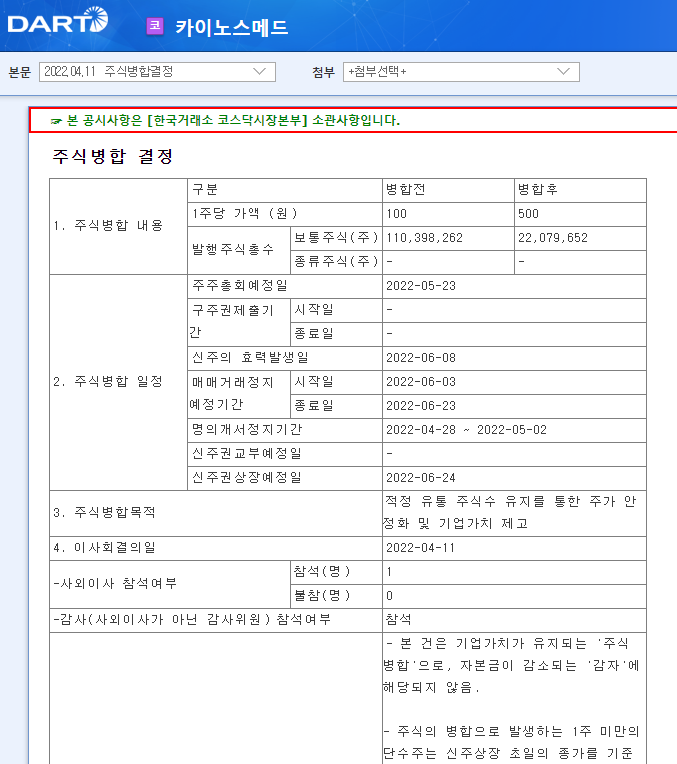Click the 4. 이사회결의일 label
The width and height of the screenshot is (677, 764).
click(x=104, y=548)
